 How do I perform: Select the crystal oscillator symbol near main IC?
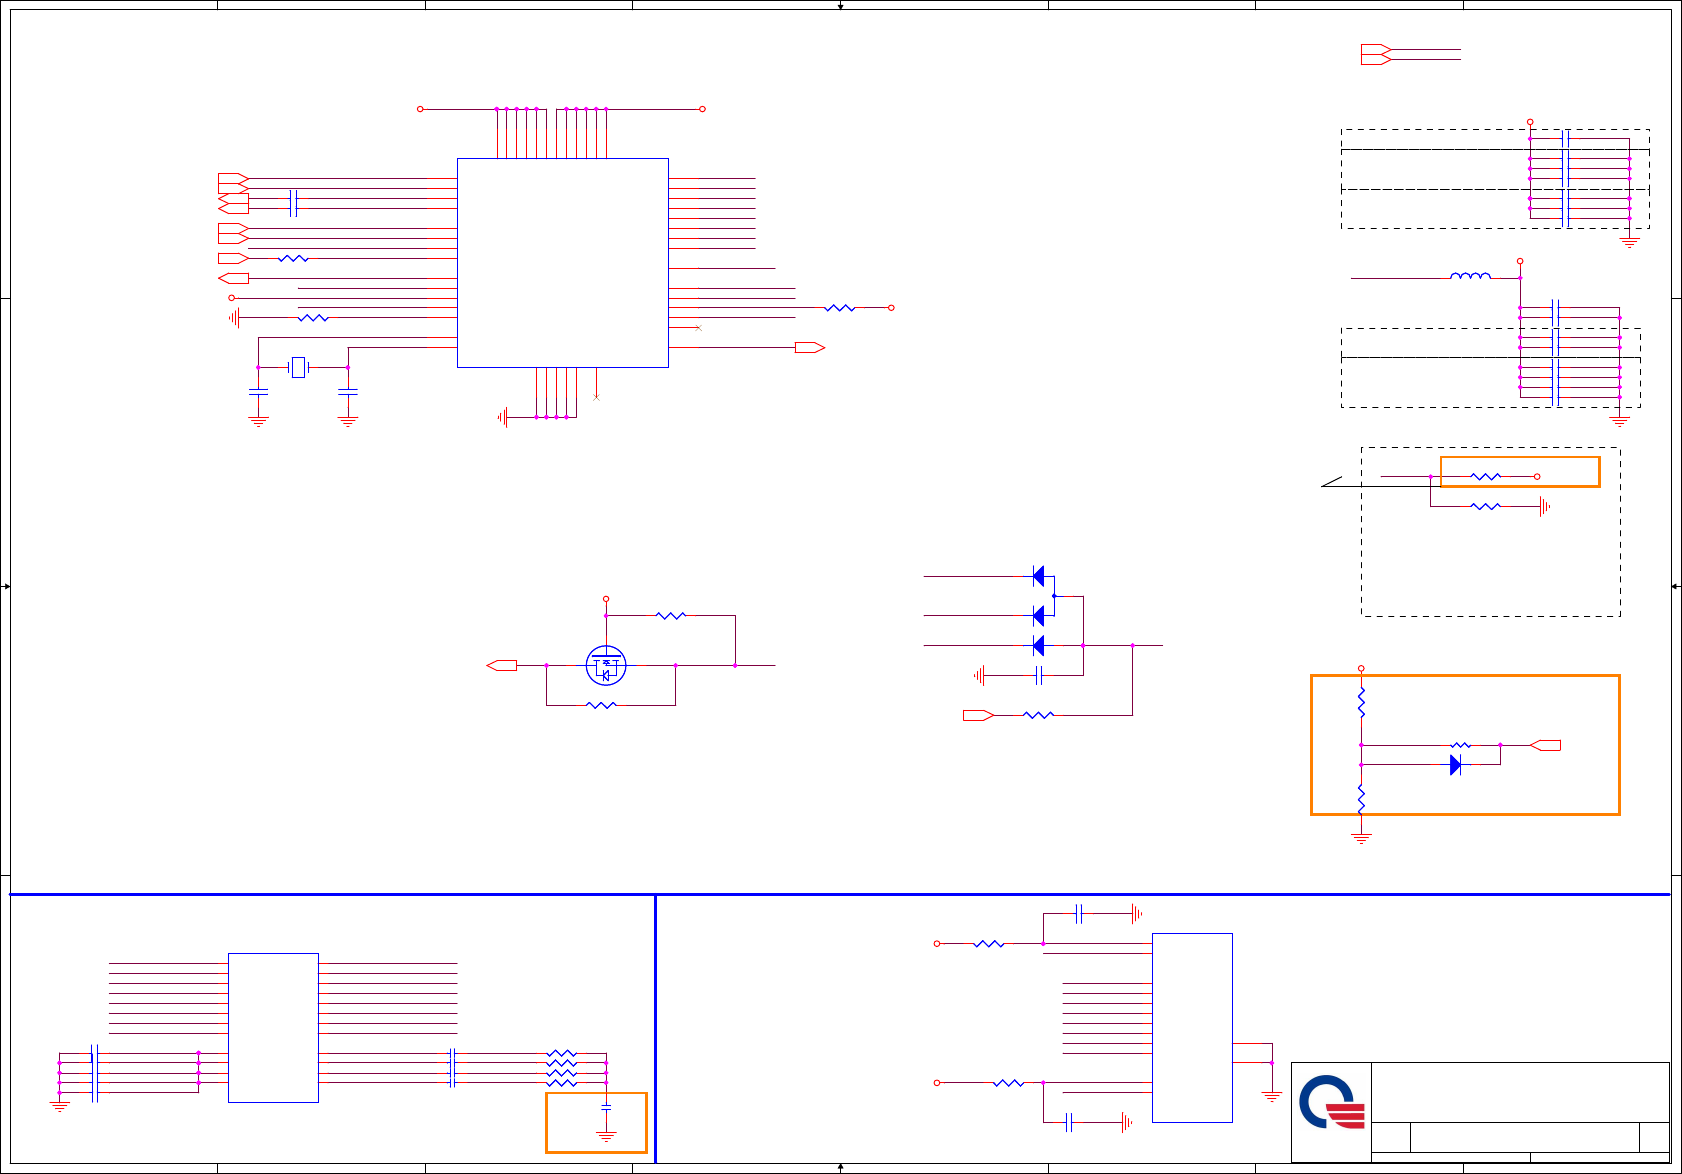coord(298,368)
